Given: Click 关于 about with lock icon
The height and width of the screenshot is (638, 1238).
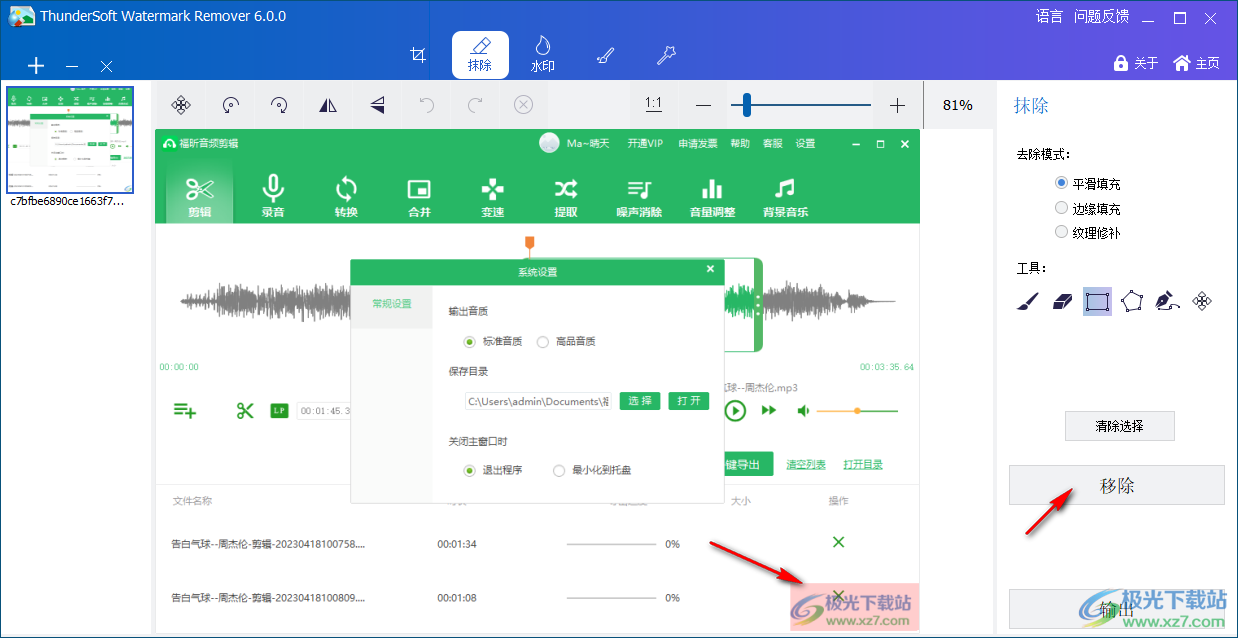Looking at the screenshot, I should (1136, 63).
